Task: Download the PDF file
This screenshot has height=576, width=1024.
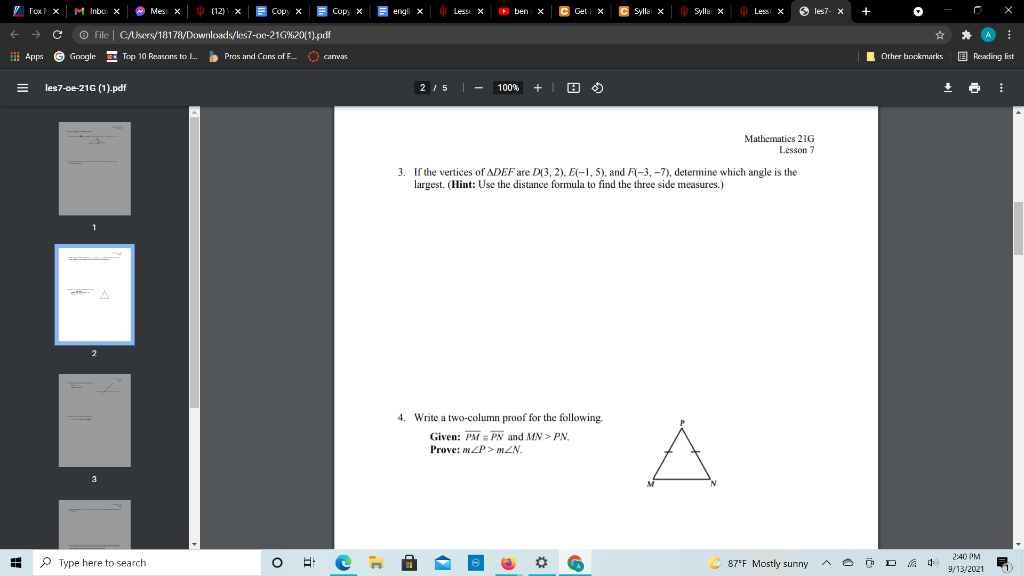Action: [948, 88]
